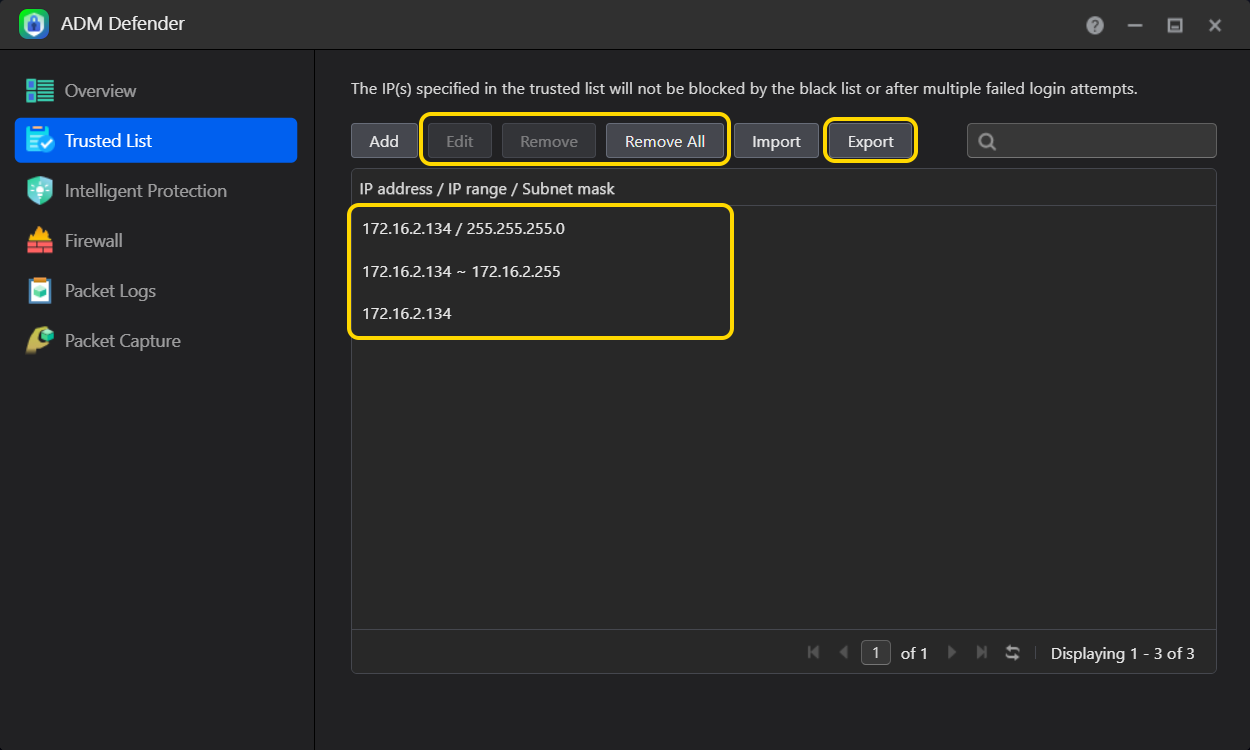This screenshot has width=1250, height=750.
Task: Click the ADM Defender shield logo icon
Action: 34,24
